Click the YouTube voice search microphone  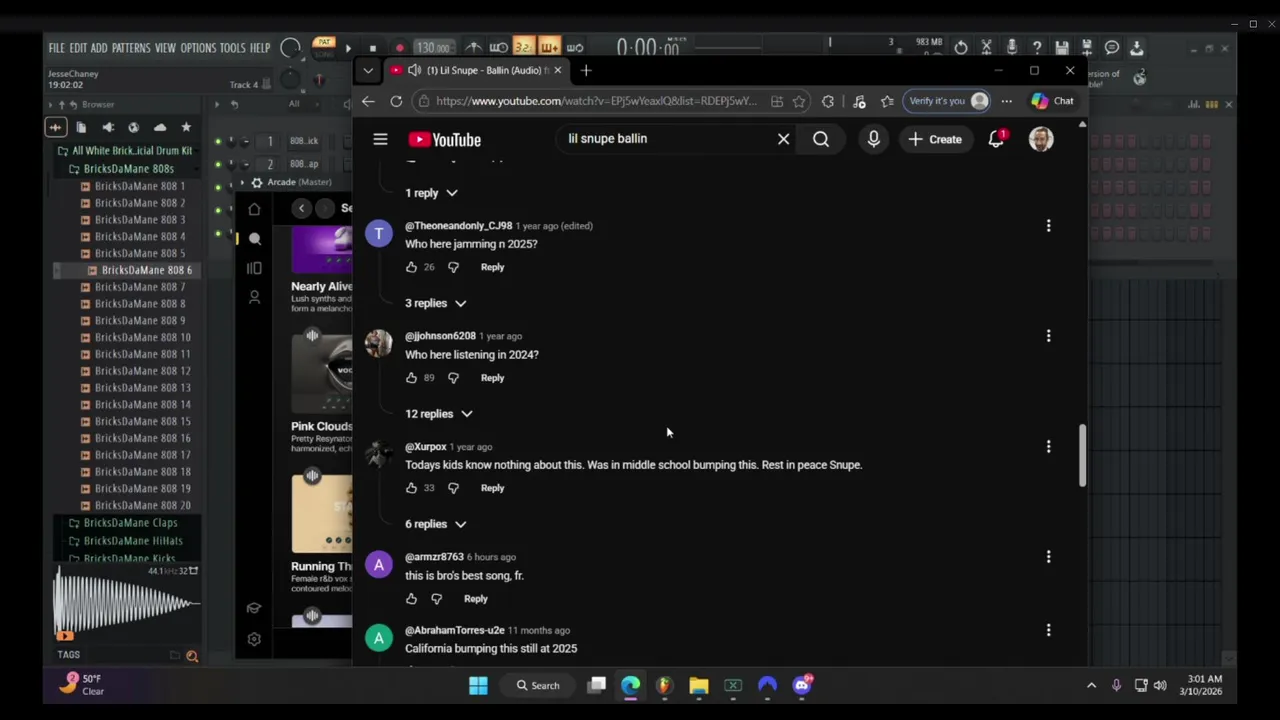coord(873,139)
